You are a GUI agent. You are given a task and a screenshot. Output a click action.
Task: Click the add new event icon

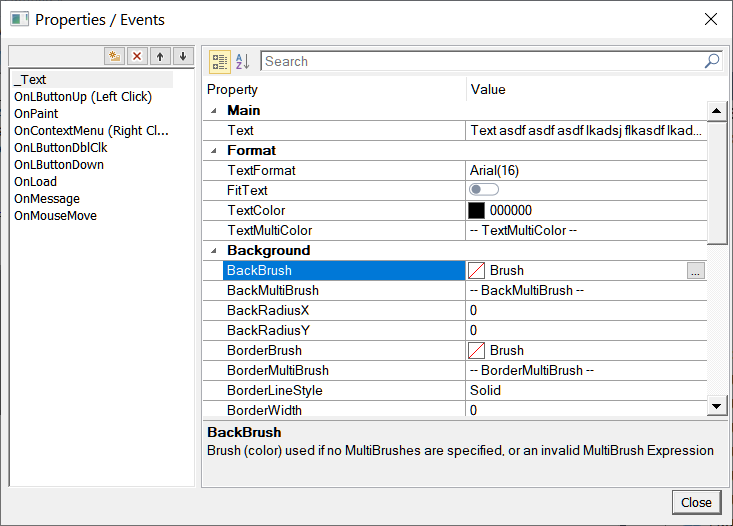coord(115,56)
